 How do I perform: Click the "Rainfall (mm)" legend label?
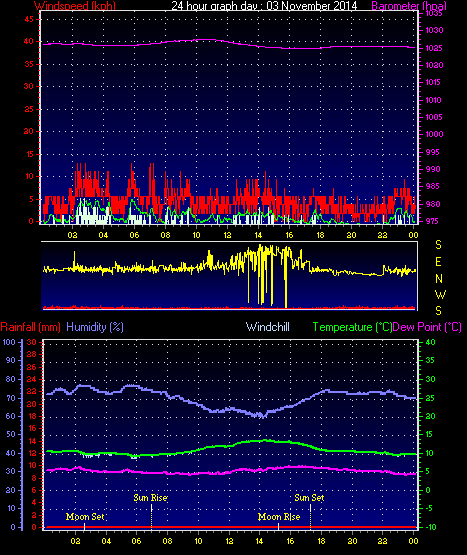click(x=30, y=327)
